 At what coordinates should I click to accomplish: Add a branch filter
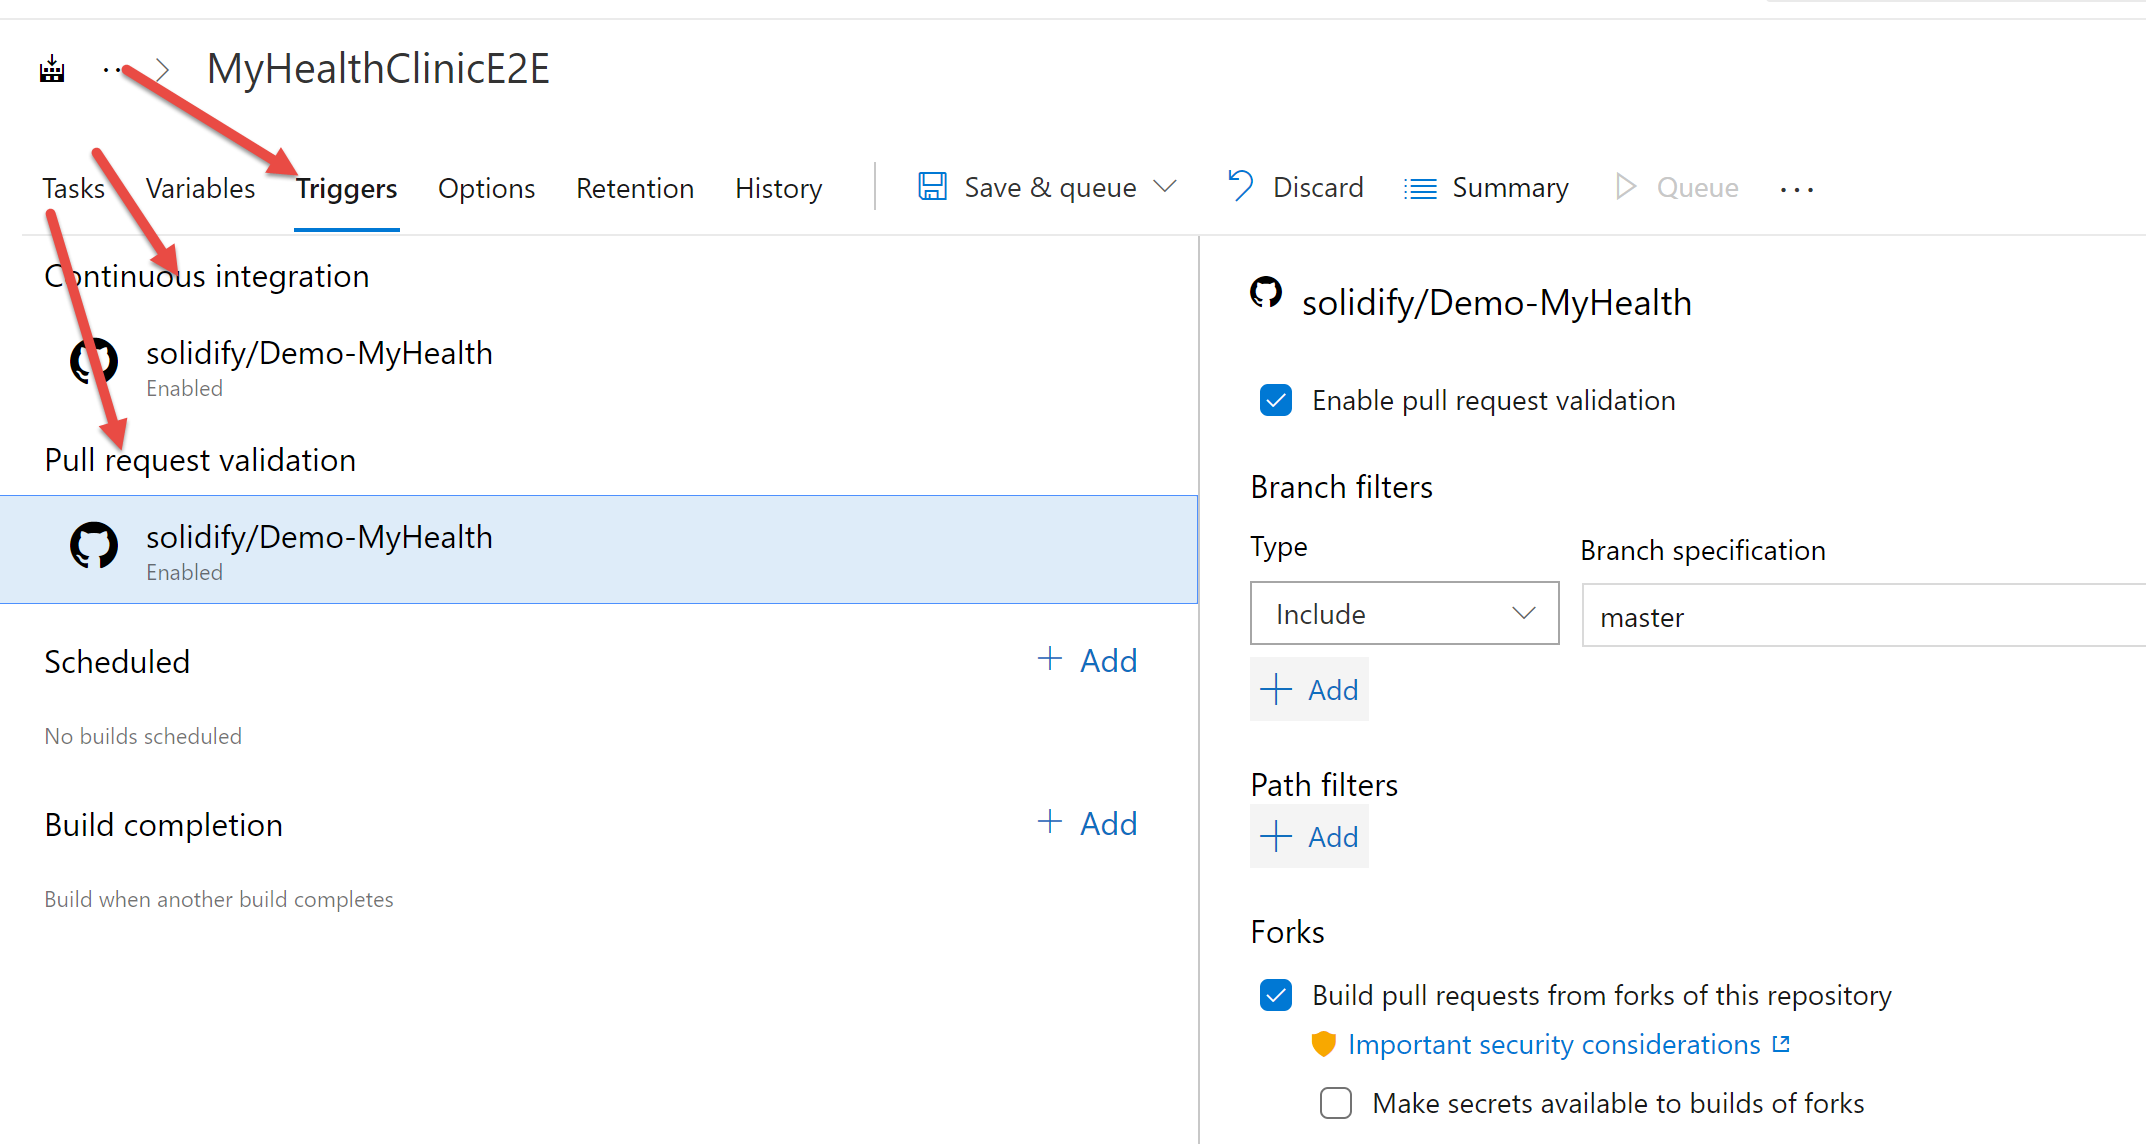click(1309, 689)
